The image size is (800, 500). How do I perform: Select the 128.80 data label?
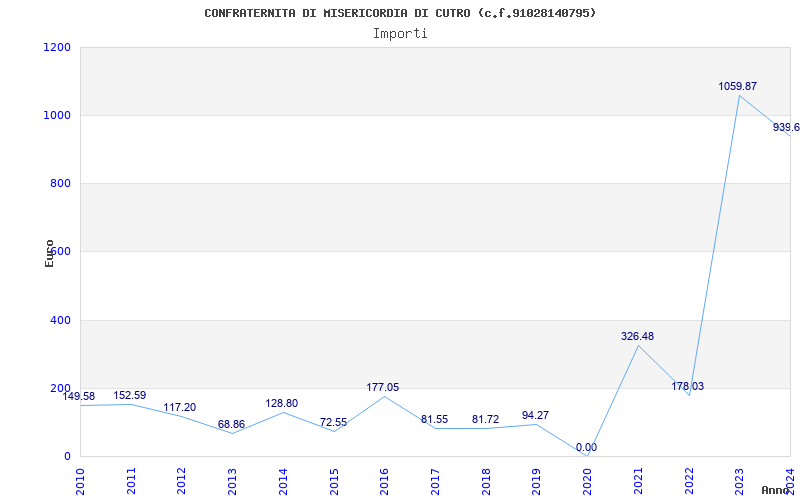(x=282, y=404)
